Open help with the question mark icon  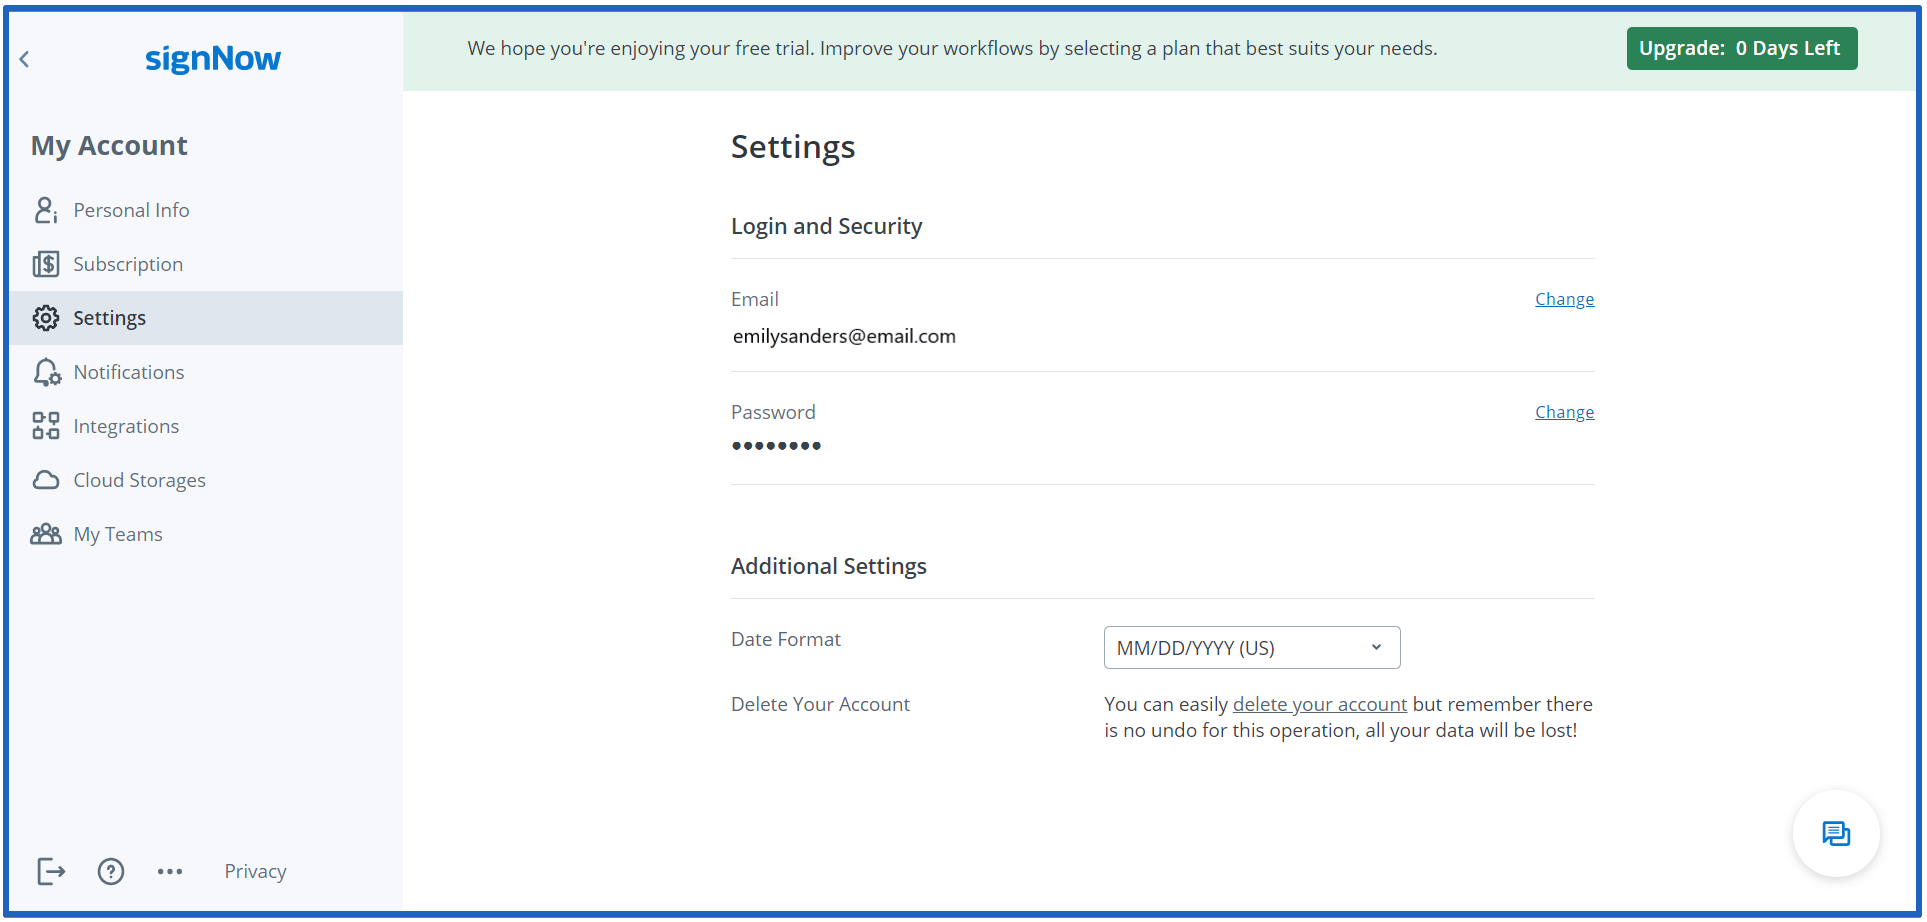111,871
